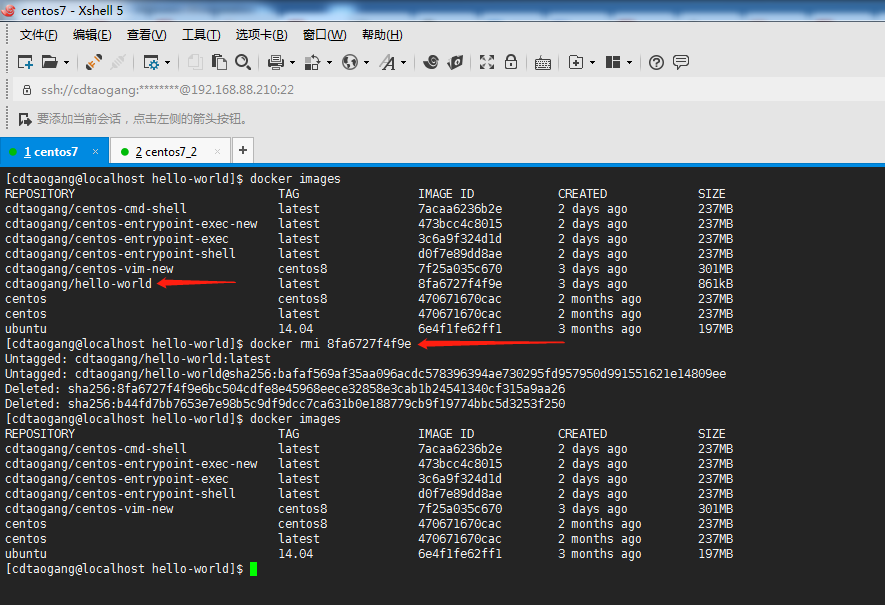
Task: Launch Xftp with the swirl icon
Action: pyautogui.click(x=431, y=62)
